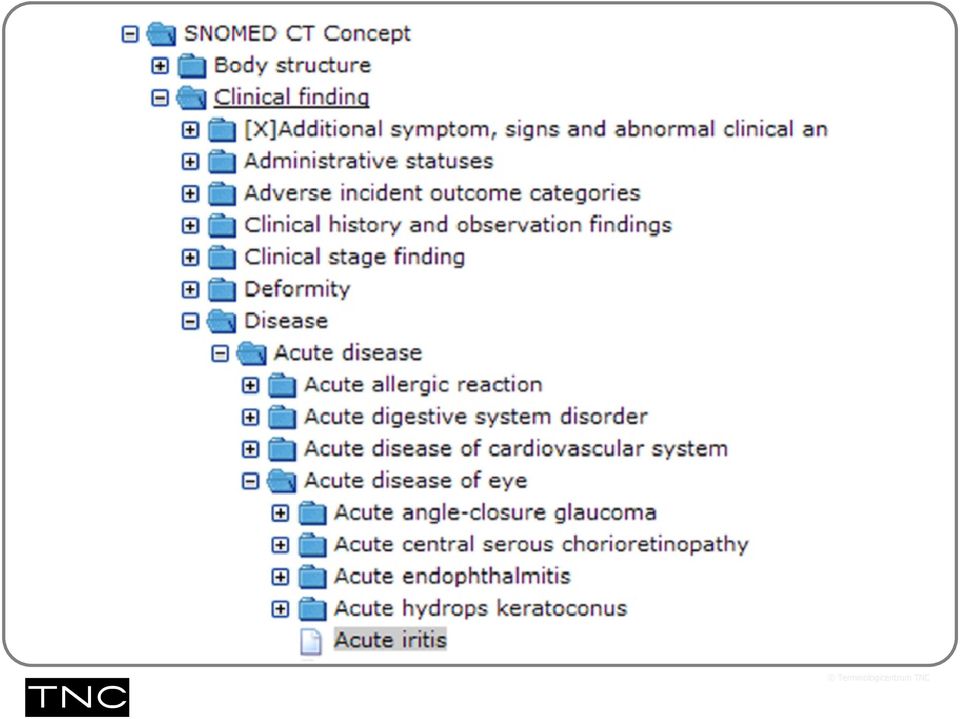Collapse the SNOMED CT Concept root

(130, 34)
